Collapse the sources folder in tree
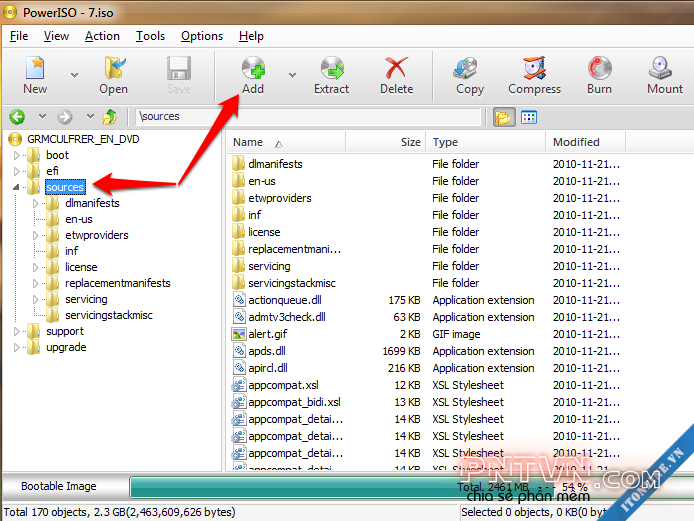 click(17, 187)
